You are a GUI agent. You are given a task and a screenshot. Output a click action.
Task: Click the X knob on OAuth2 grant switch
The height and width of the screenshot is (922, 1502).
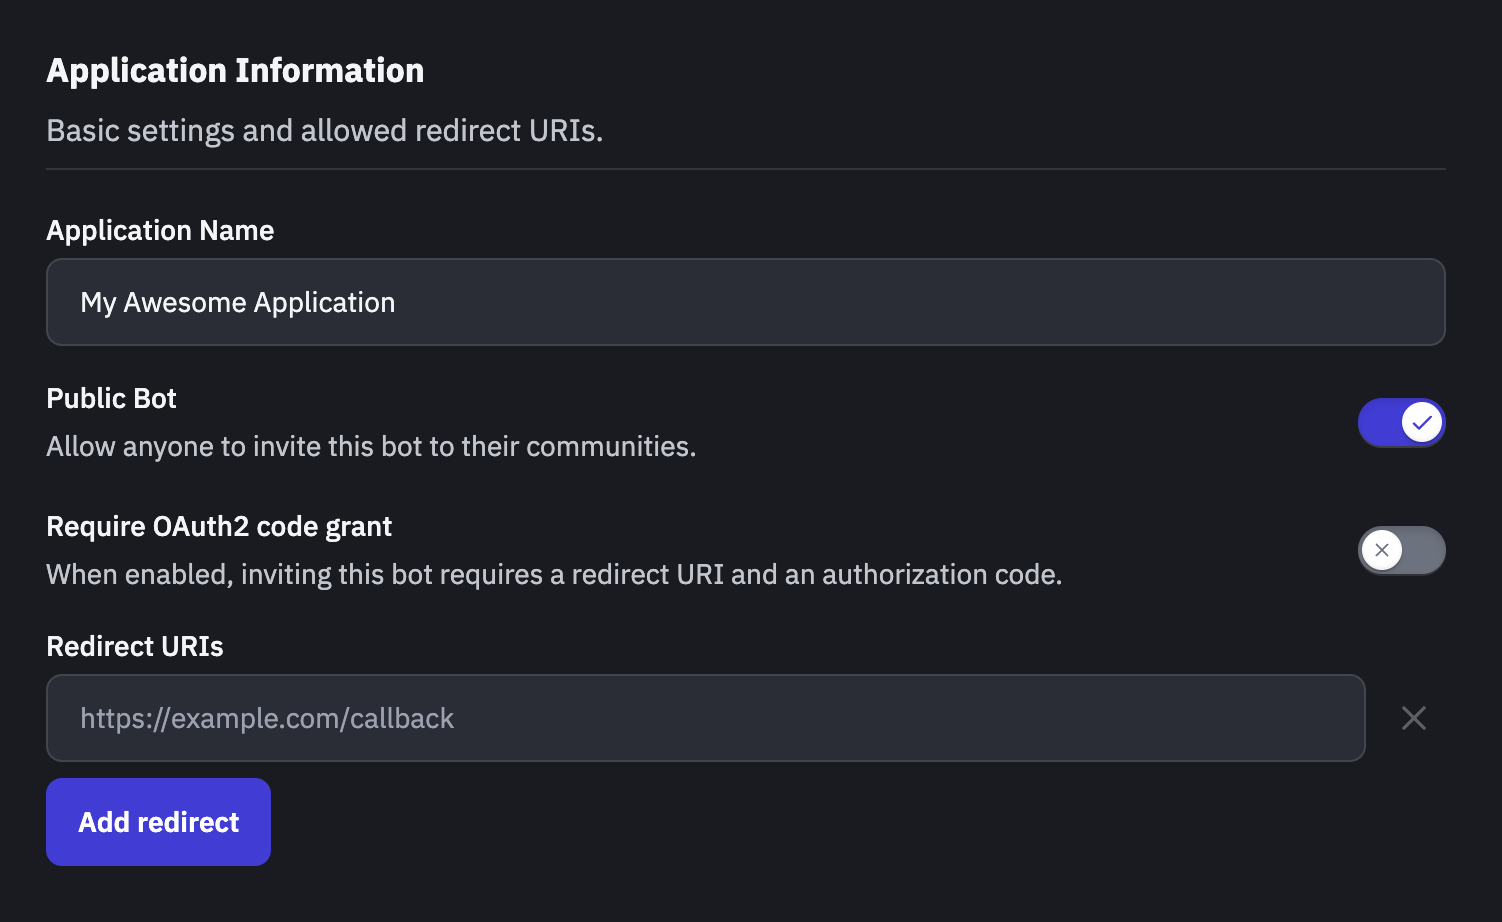(x=1382, y=550)
